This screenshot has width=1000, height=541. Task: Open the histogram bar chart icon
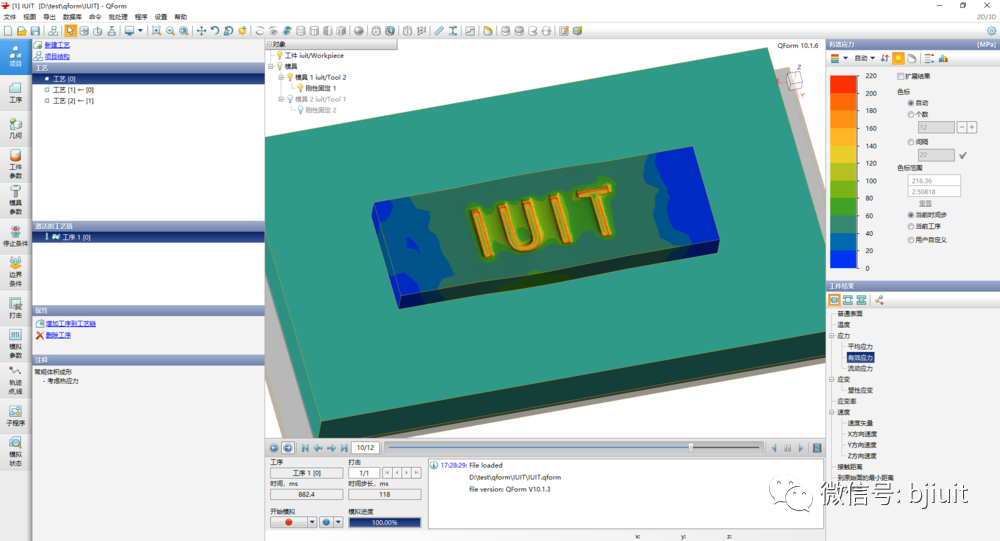point(943,58)
